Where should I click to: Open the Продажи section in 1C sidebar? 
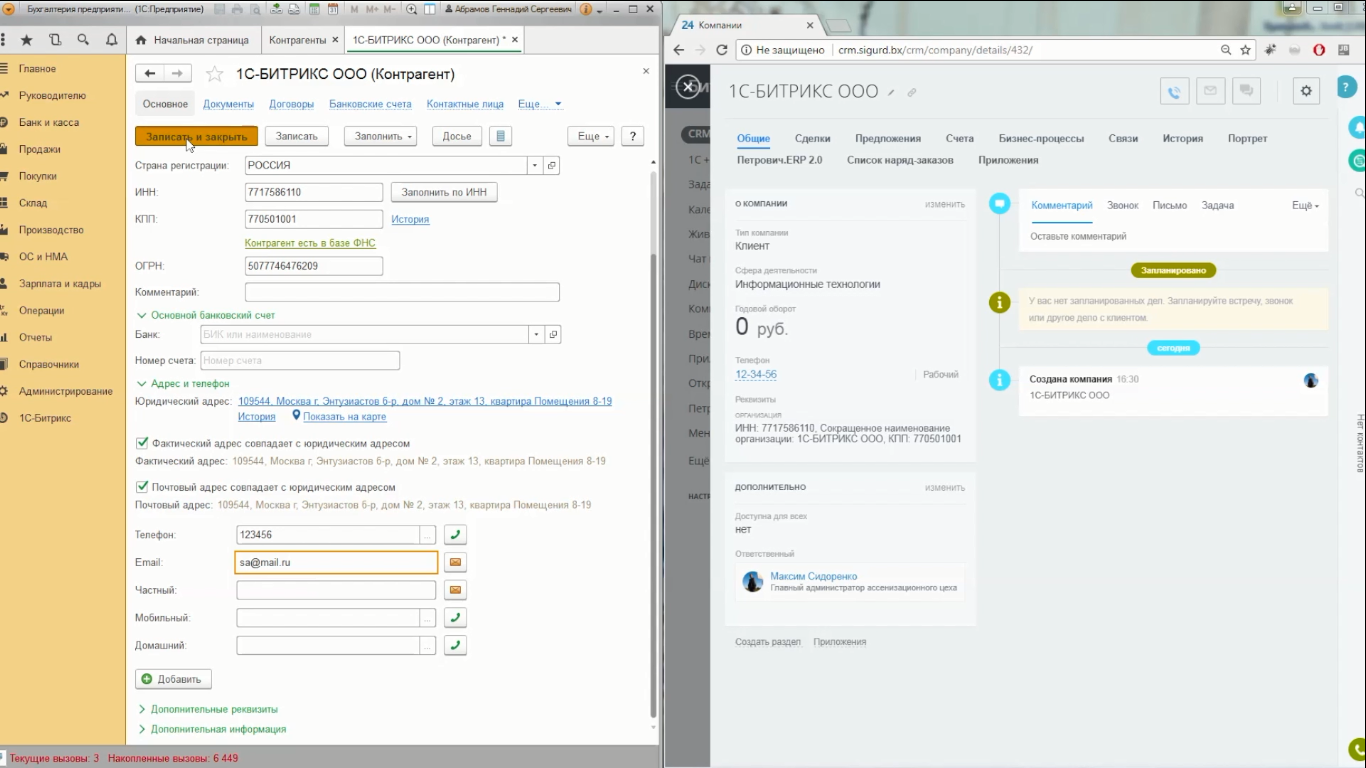click(x=40, y=149)
